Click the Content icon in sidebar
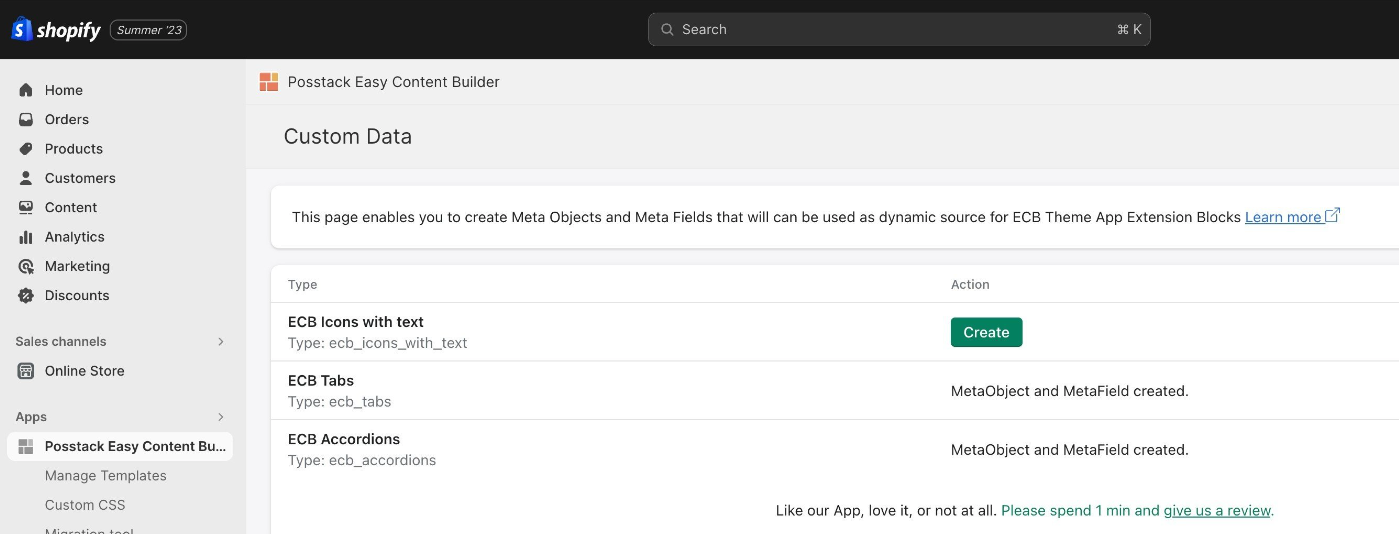This screenshot has height=534, width=1399. pyautogui.click(x=26, y=207)
